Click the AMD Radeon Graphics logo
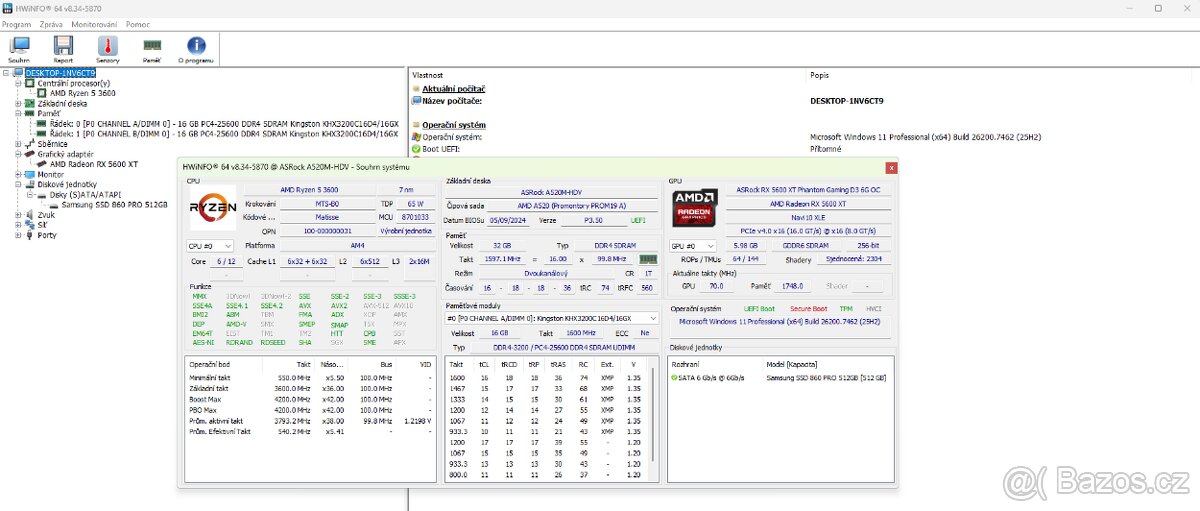 694,207
